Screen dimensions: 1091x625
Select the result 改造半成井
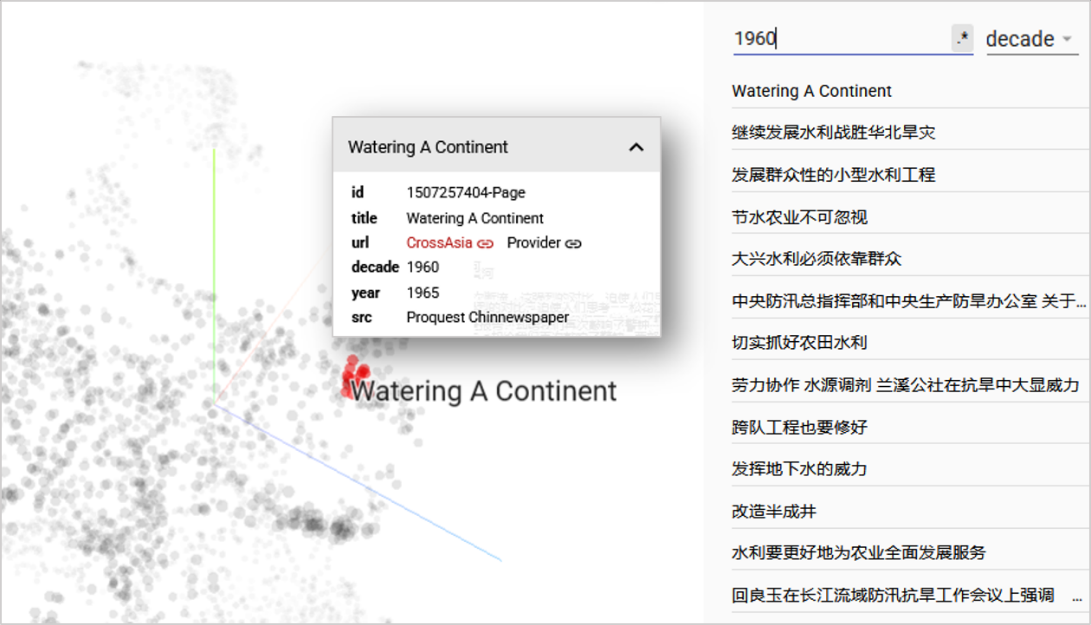tap(774, 511)
